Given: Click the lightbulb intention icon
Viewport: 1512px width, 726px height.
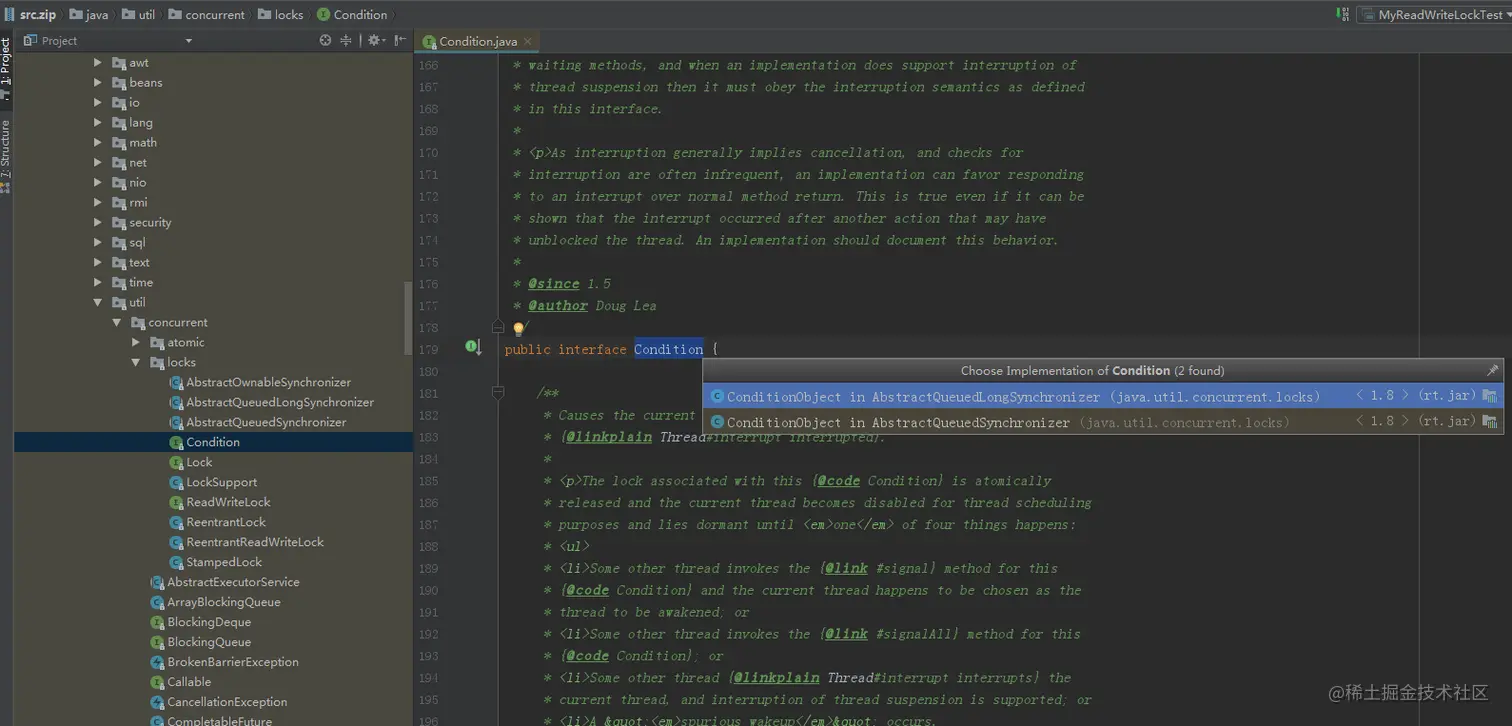Looking at the screenshot, I should [x=518, y=328].
